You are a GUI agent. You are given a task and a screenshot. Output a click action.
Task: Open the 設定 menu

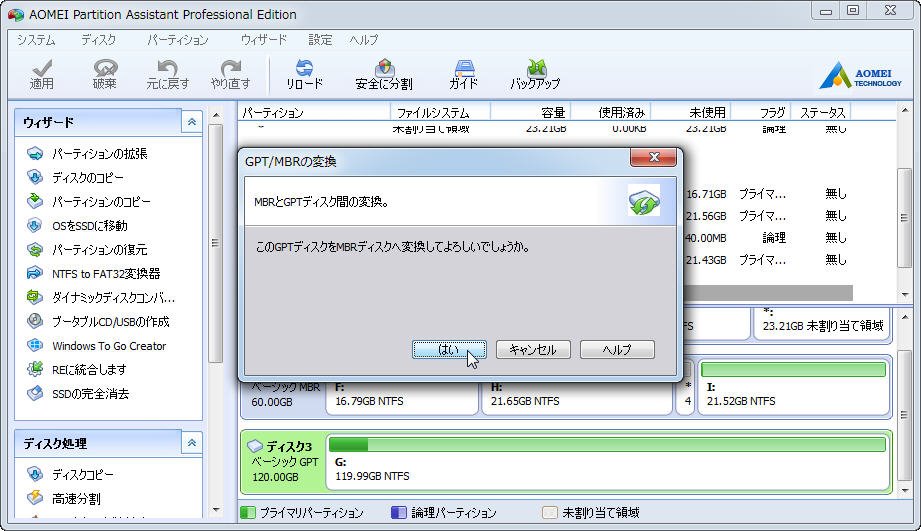tap(320, 40)
